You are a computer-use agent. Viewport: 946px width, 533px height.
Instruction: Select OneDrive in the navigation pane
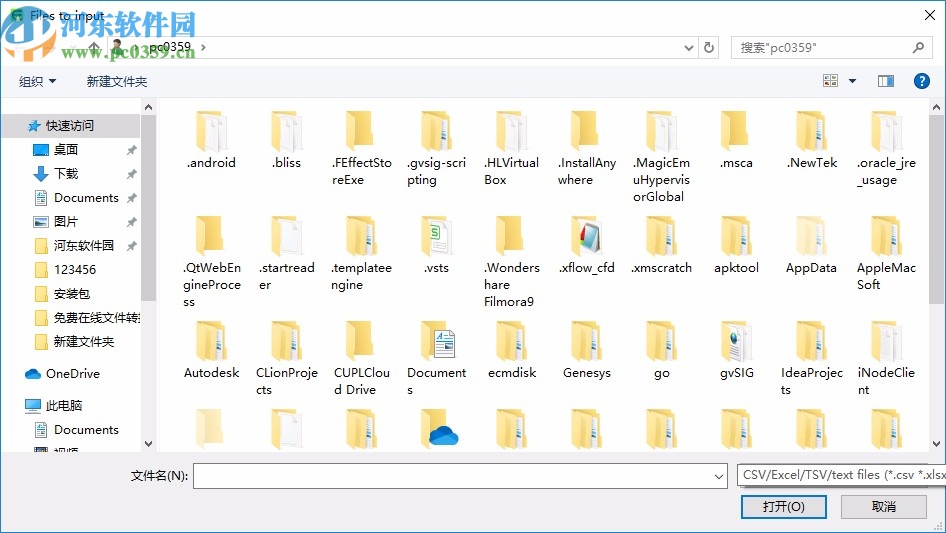point(71,374)
